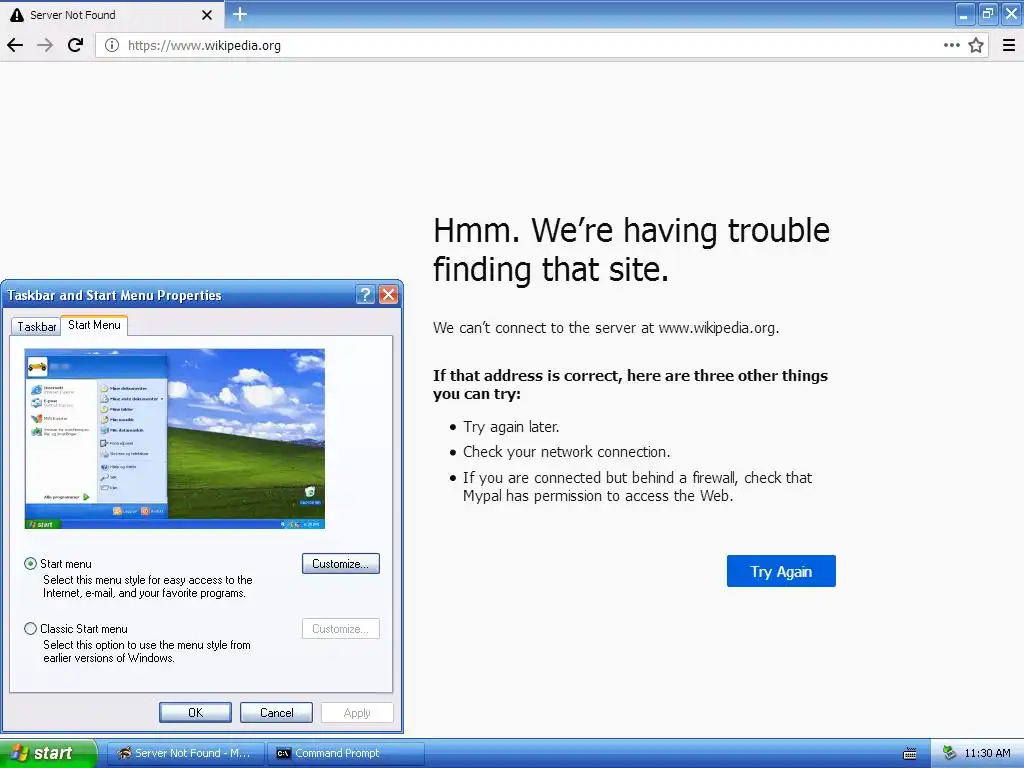Click OK in Taskbar Properties dialog
Screen dimensions: 1024x768
pos(195,712)
